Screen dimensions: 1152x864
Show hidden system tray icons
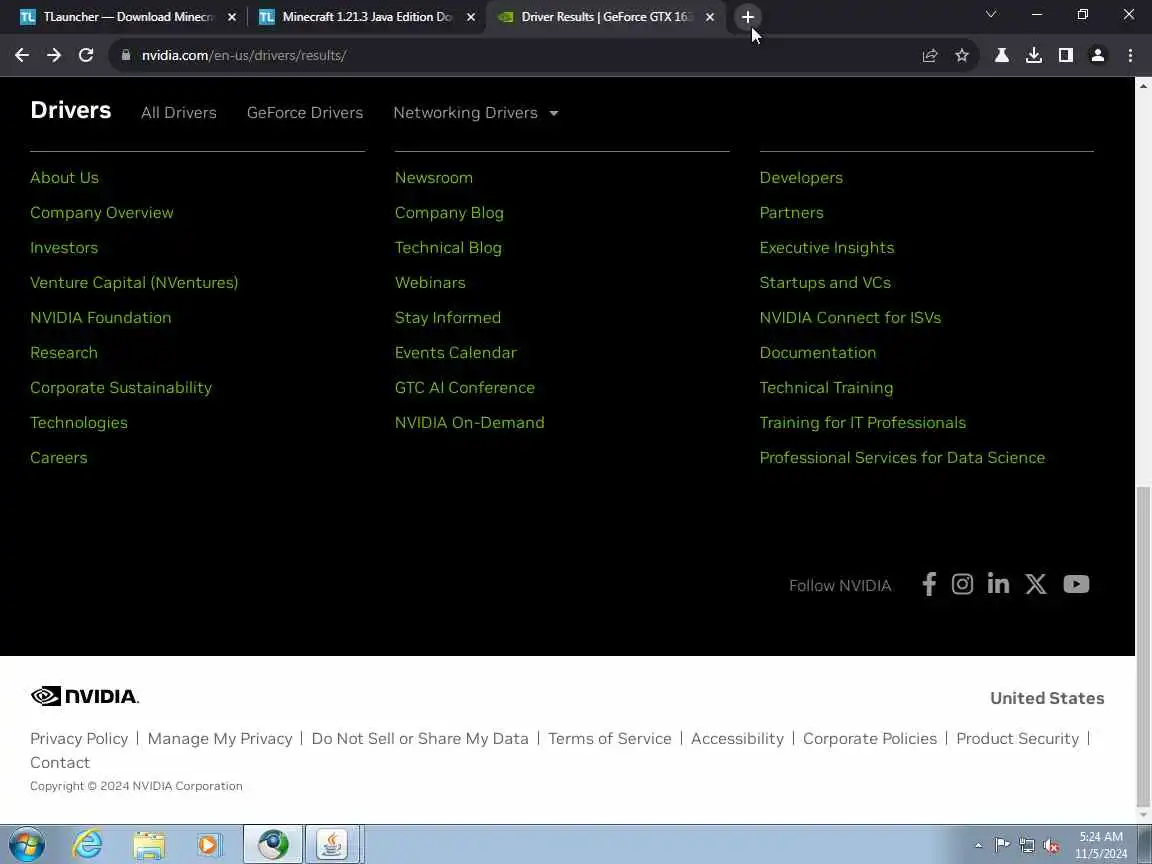(x=978, y=846)
